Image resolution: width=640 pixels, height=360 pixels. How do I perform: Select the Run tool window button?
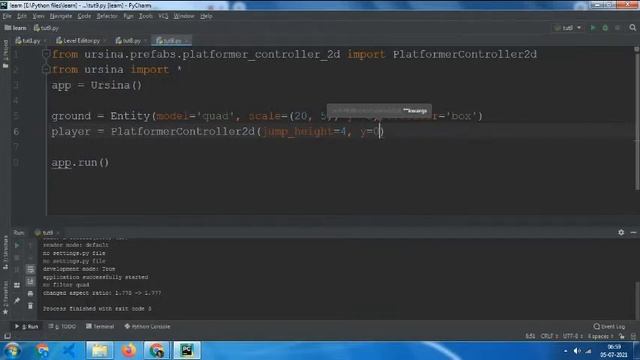click(x=27, y=327)
